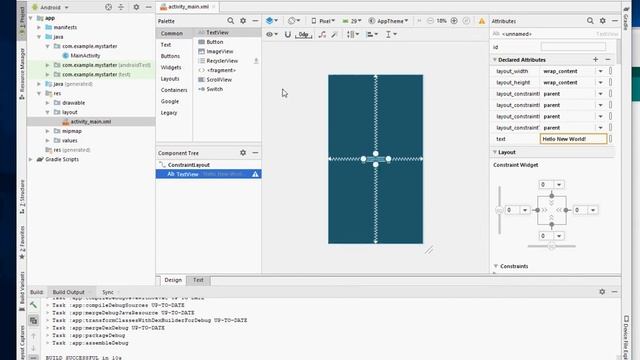
Task: Open Component Tree settings gear
Action: pos(243,153)
